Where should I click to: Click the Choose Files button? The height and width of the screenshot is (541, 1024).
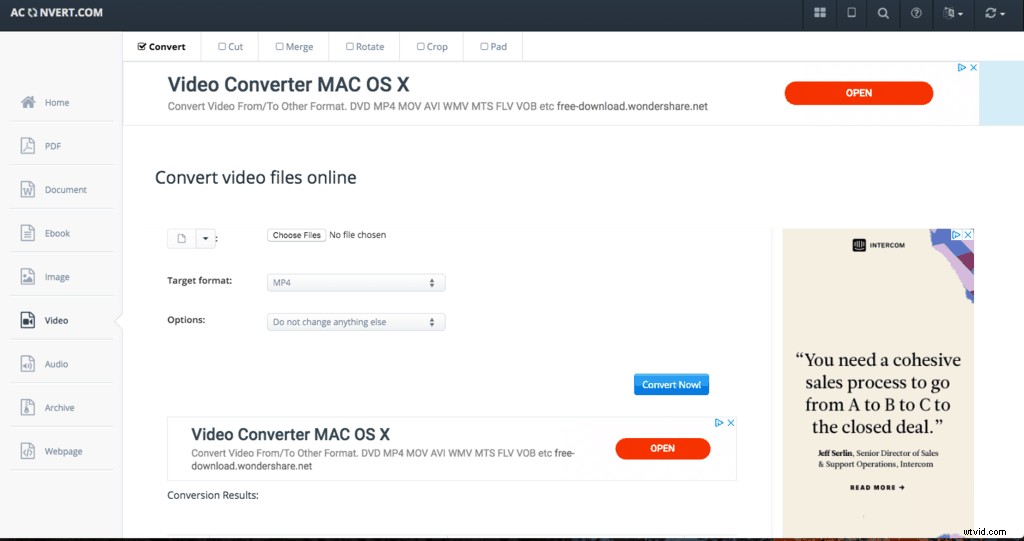(x=296, y=235)
